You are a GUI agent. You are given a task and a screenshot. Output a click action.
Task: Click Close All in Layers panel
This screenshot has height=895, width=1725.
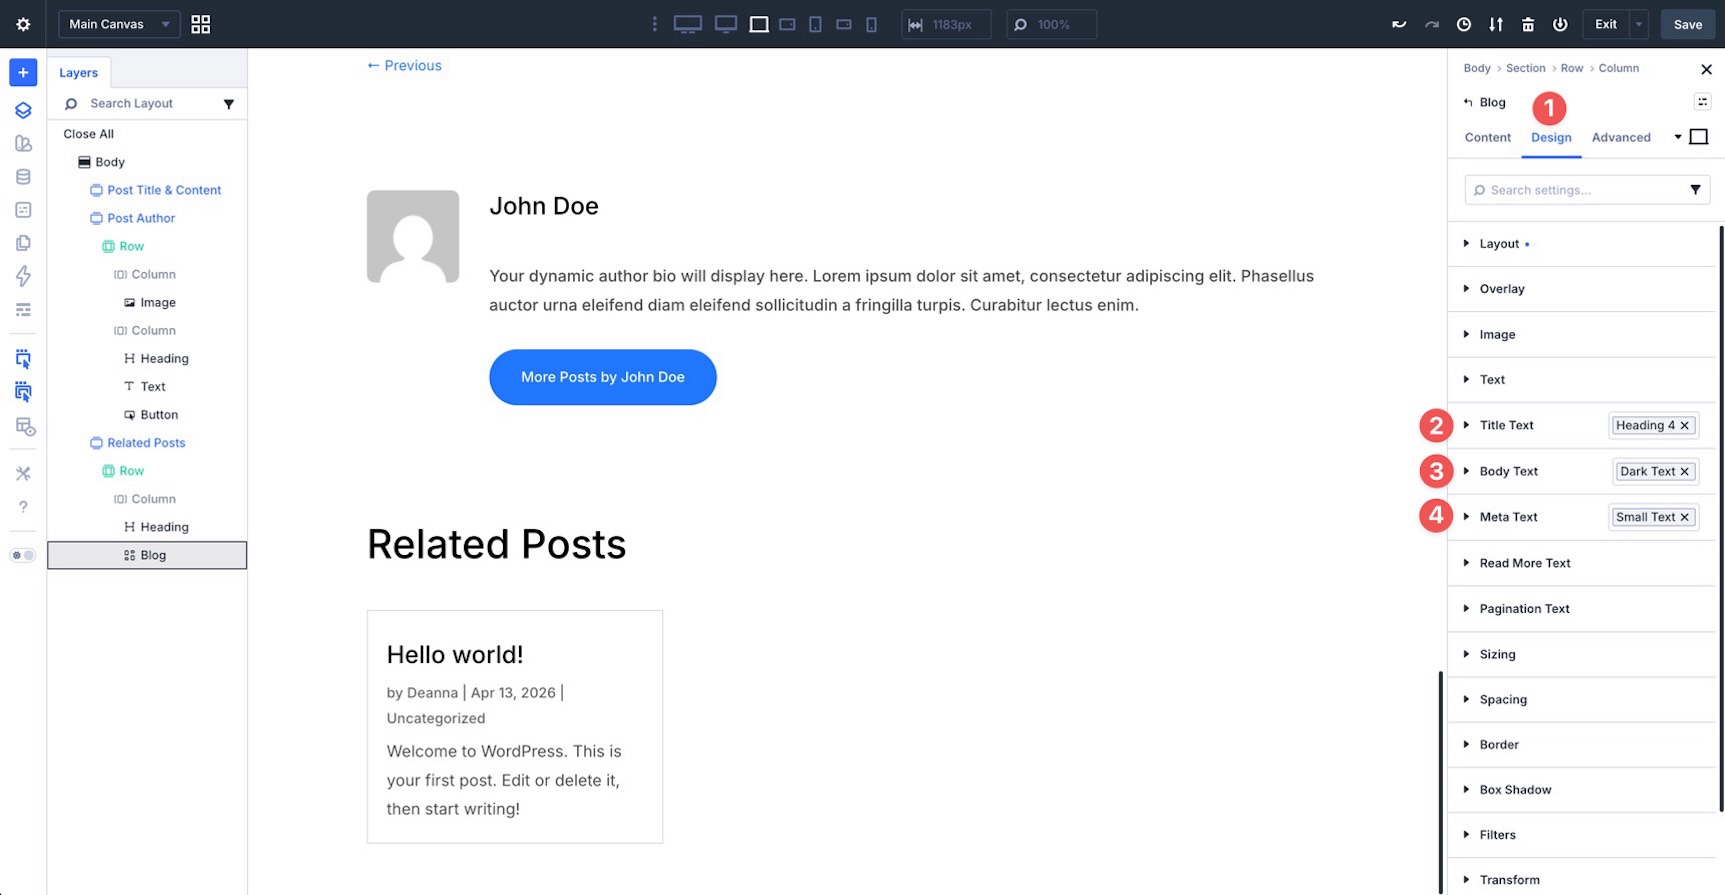point(89,134)
